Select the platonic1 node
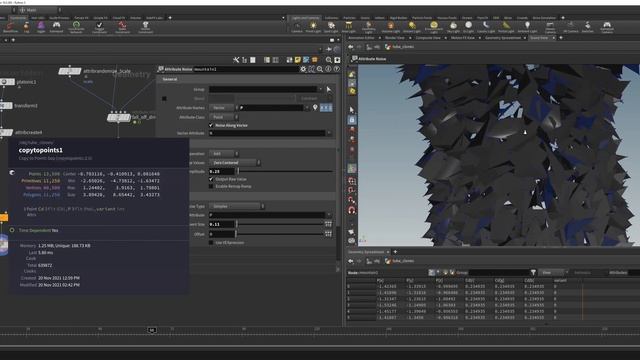Image resolution: width=640 pixels, height=360 pixels. coord(8,82)
